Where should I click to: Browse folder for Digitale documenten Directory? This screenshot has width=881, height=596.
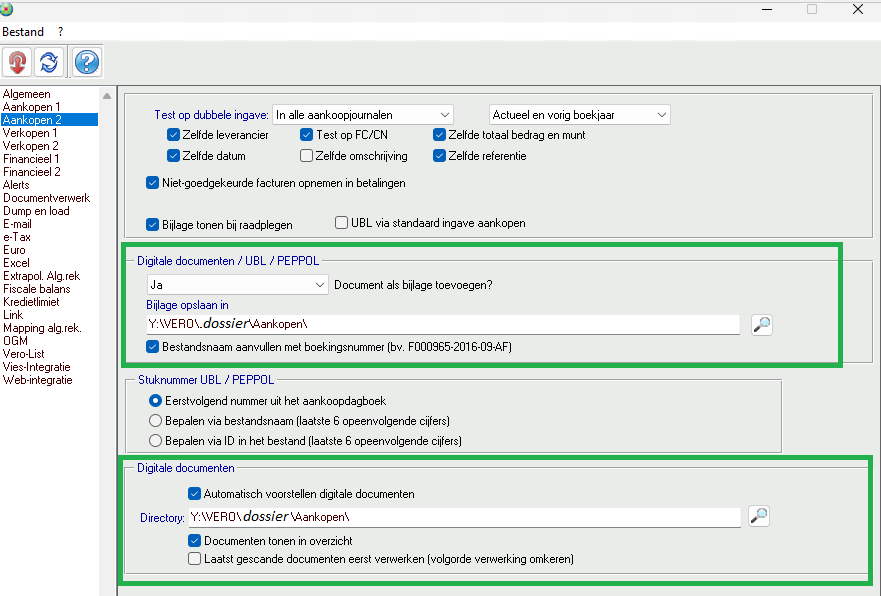[759, 516]
